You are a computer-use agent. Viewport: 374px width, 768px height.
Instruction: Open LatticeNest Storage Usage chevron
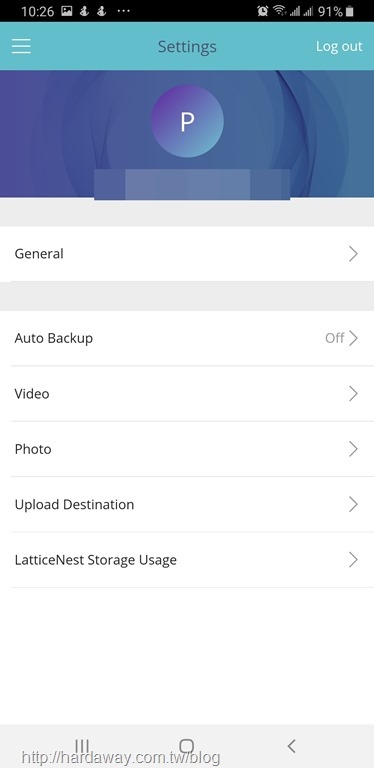353,559
